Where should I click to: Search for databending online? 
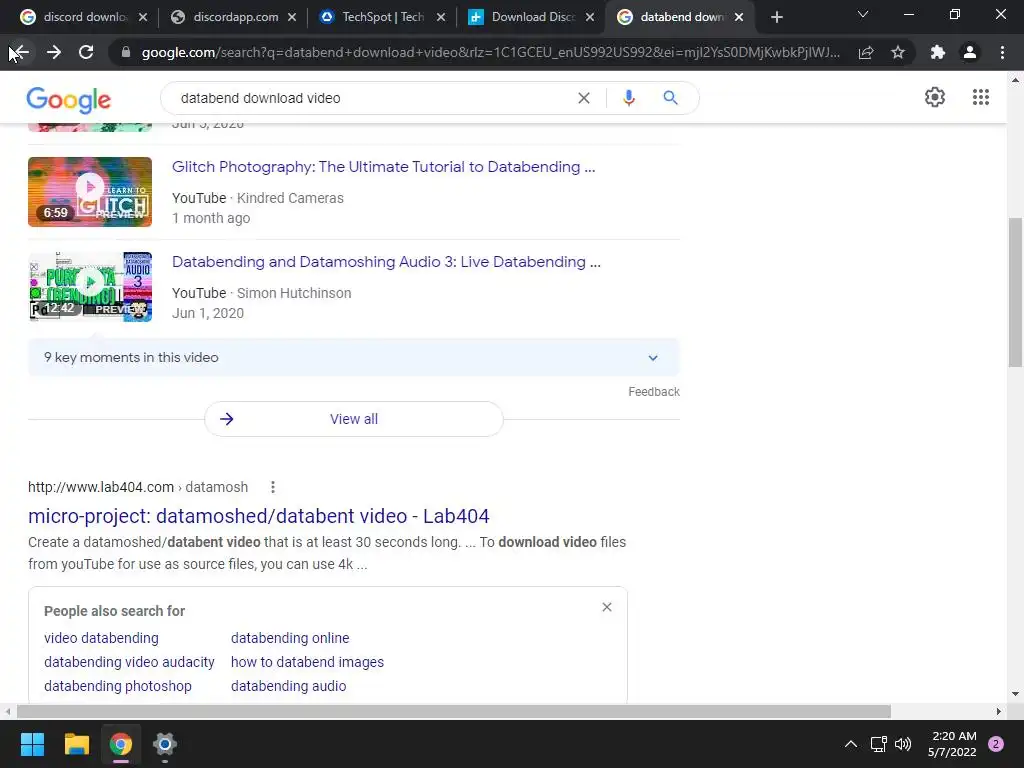290,638
